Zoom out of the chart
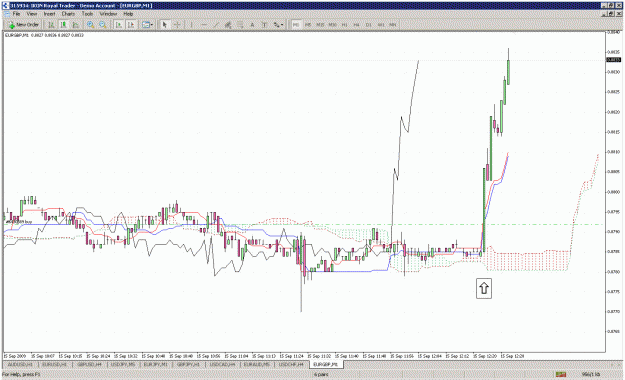The width and height of the screenshot is (625, 380). click(x=103, y=25)
